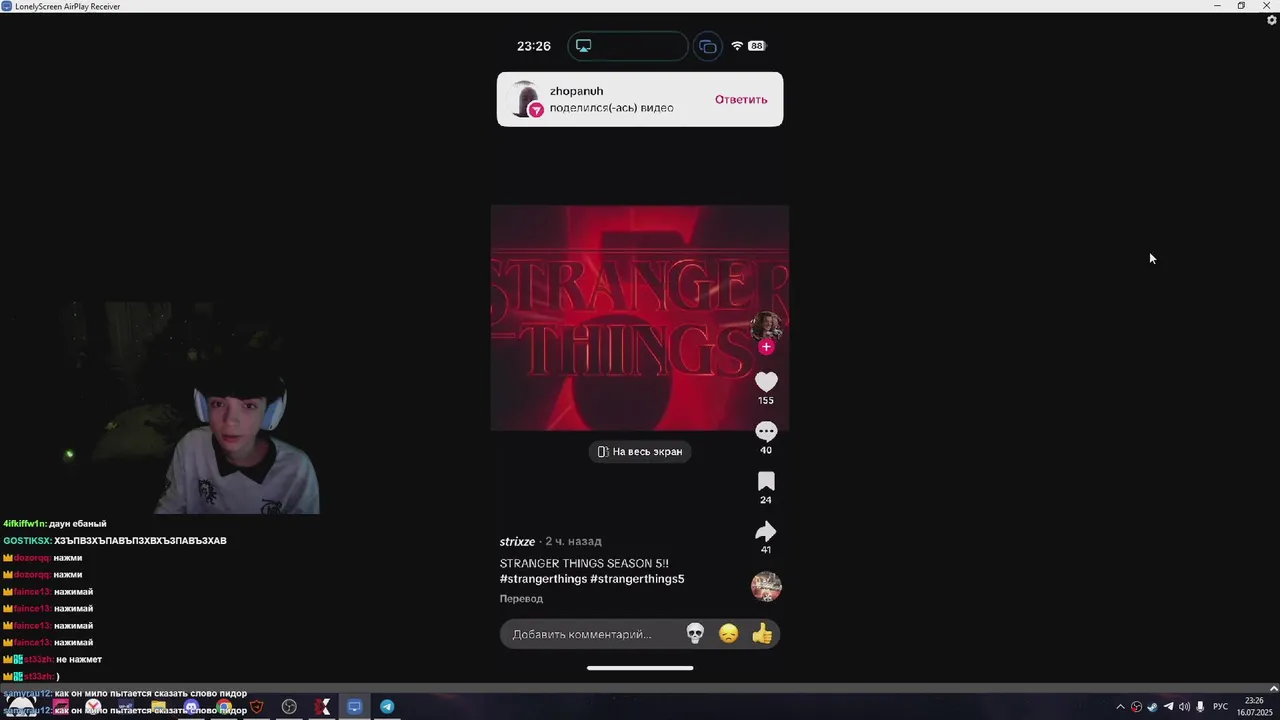Open the spinning sound disc thumbnail

pos(766,586)
